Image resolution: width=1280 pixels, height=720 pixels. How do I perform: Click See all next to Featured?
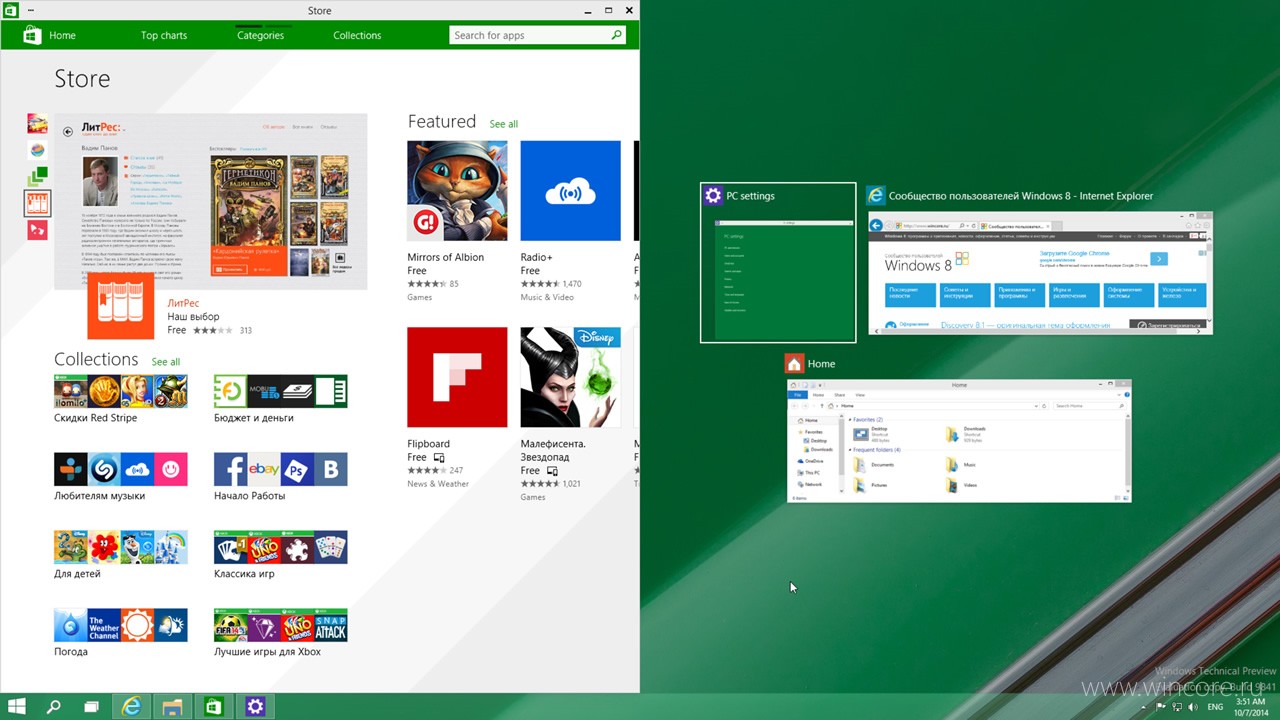coord(503,124)
